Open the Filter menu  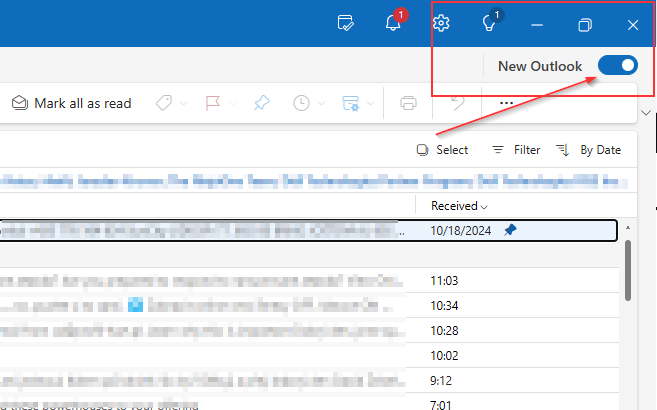tap(516, 150)
